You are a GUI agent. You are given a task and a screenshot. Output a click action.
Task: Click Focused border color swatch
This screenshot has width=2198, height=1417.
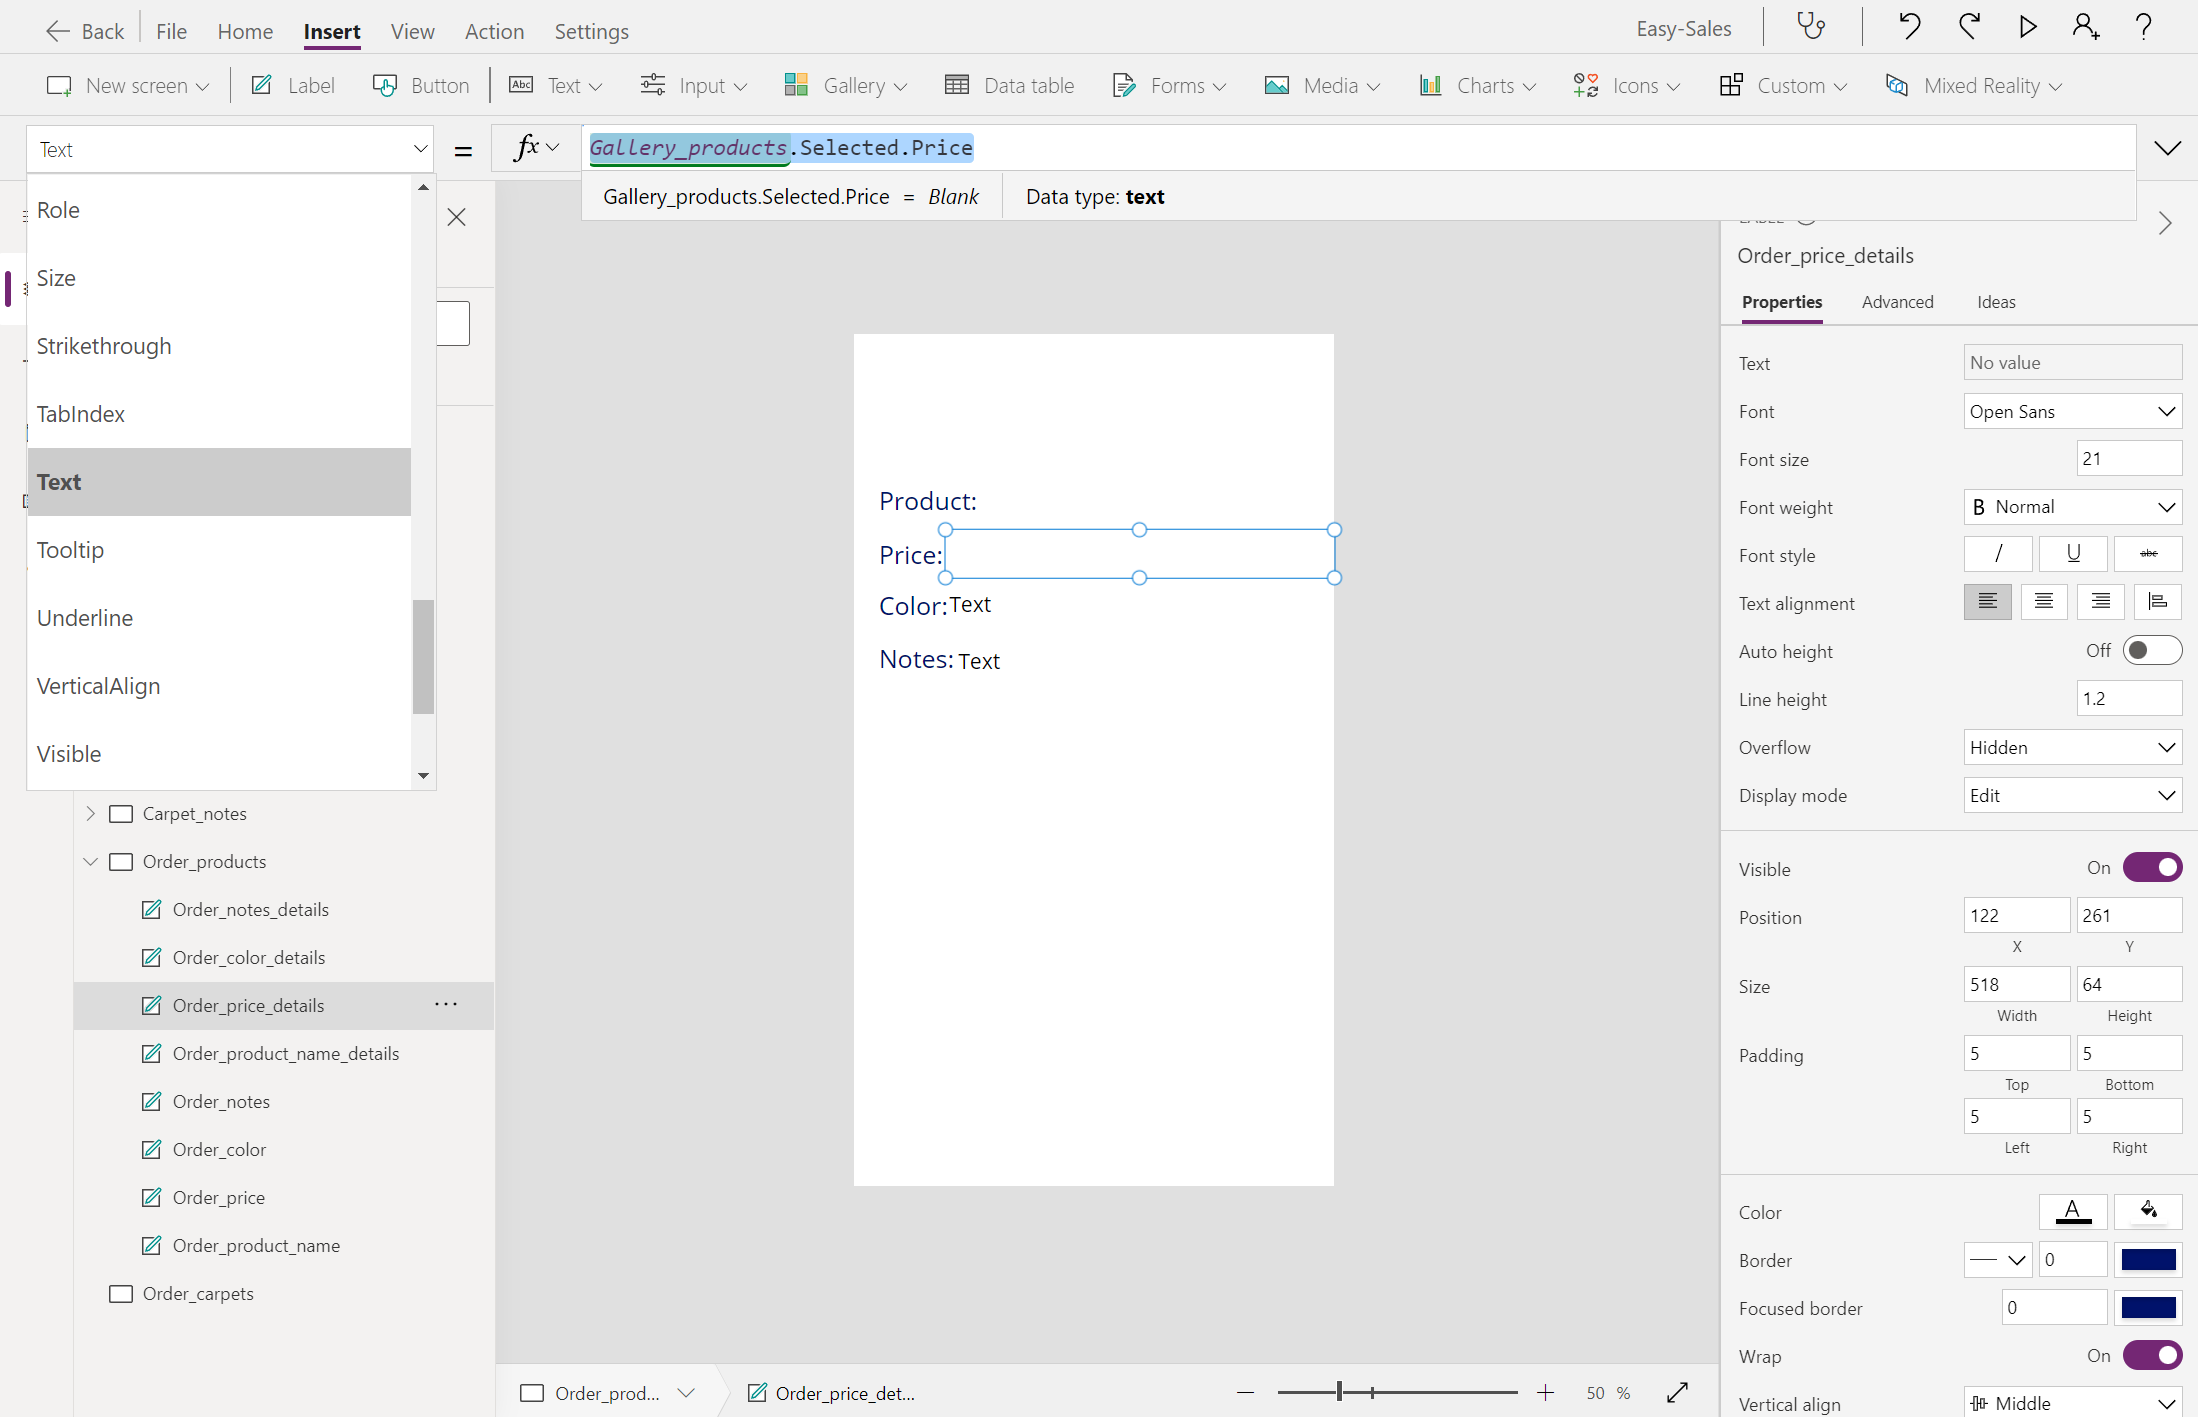click(x=2148, y=1308)
